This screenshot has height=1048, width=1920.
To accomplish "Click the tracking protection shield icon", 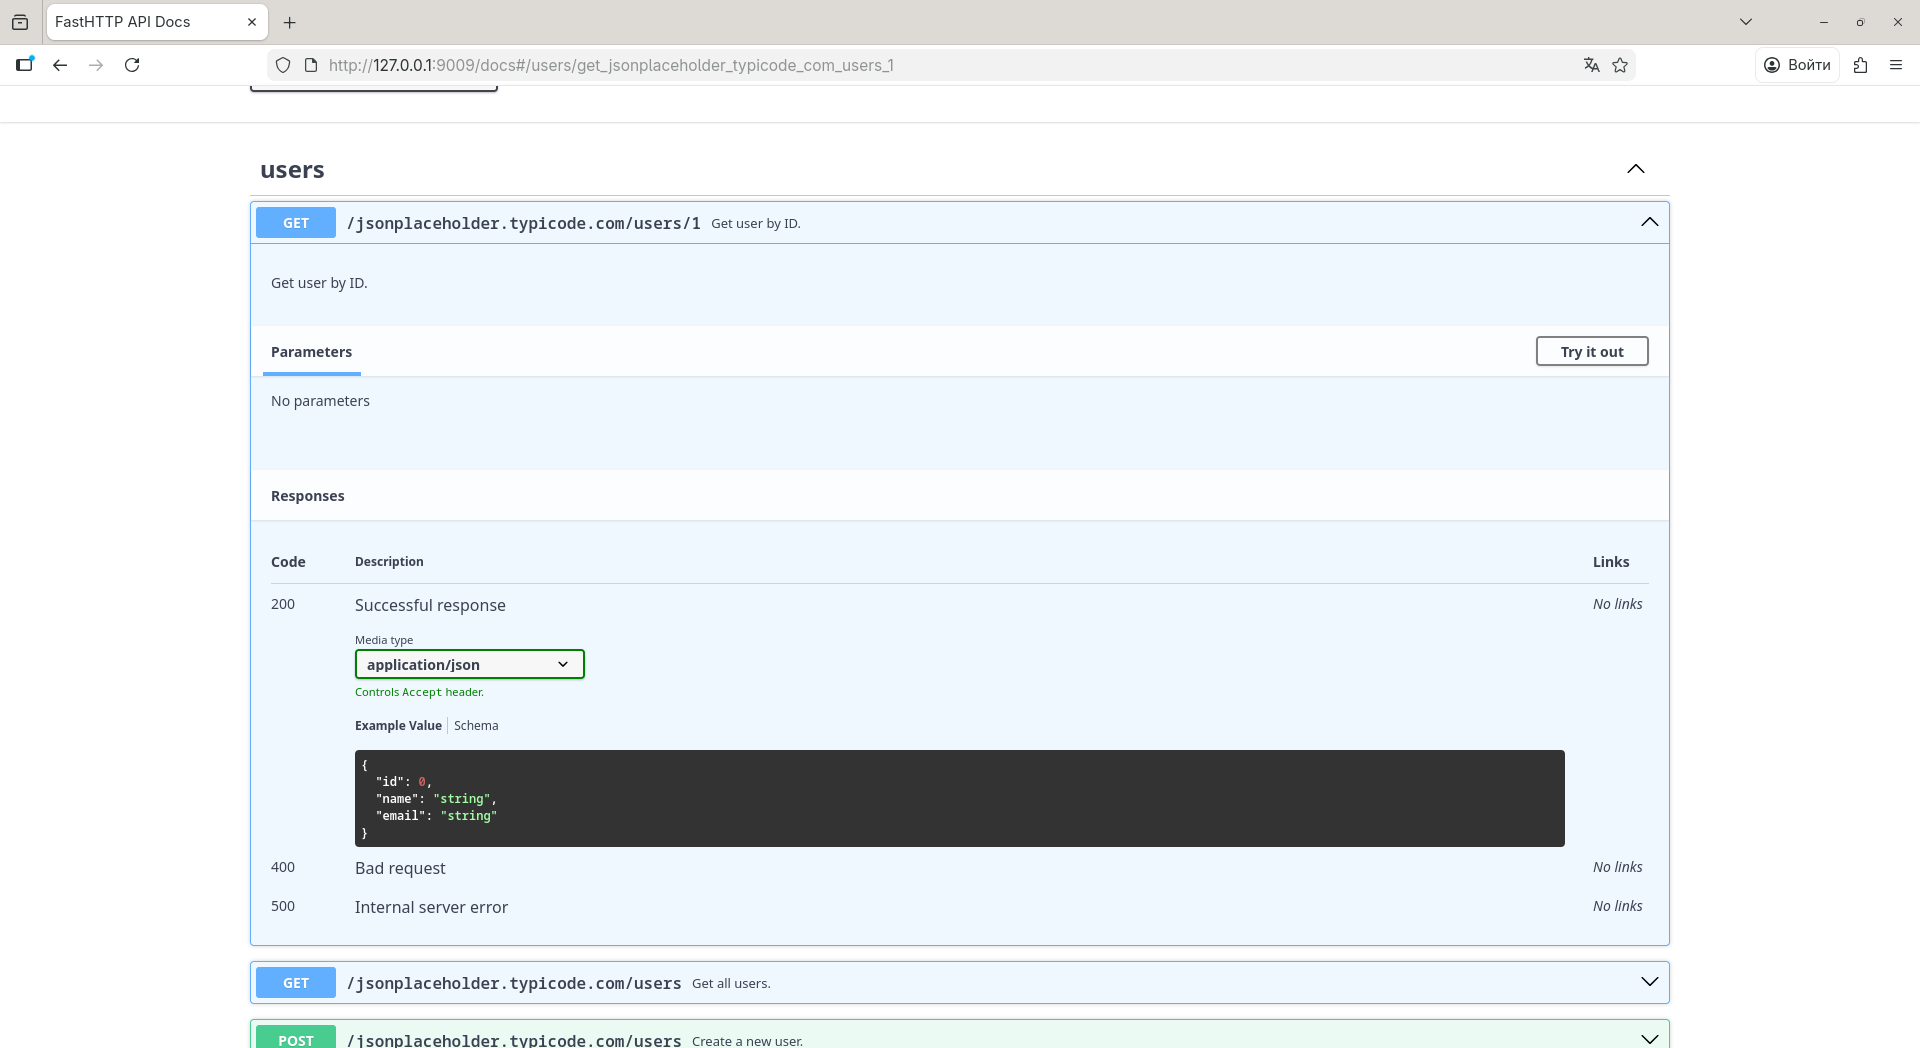I will [283, 65].
